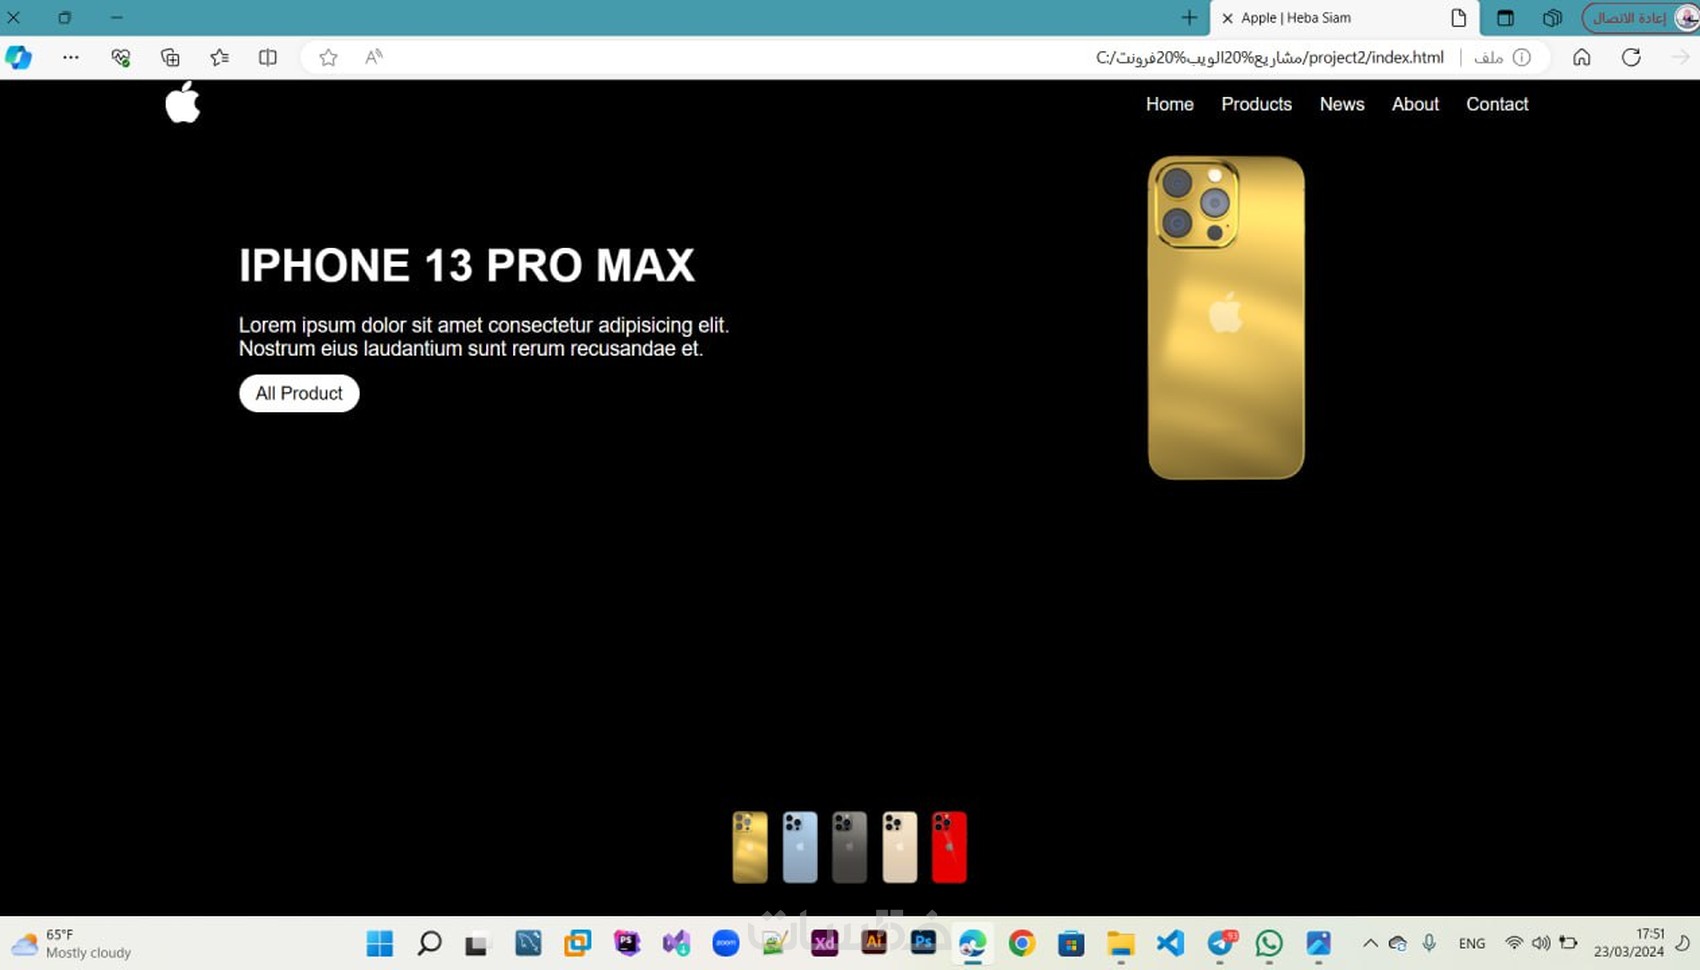Open File Explorer from taskbar
1700x970 pixels.
1121,943
